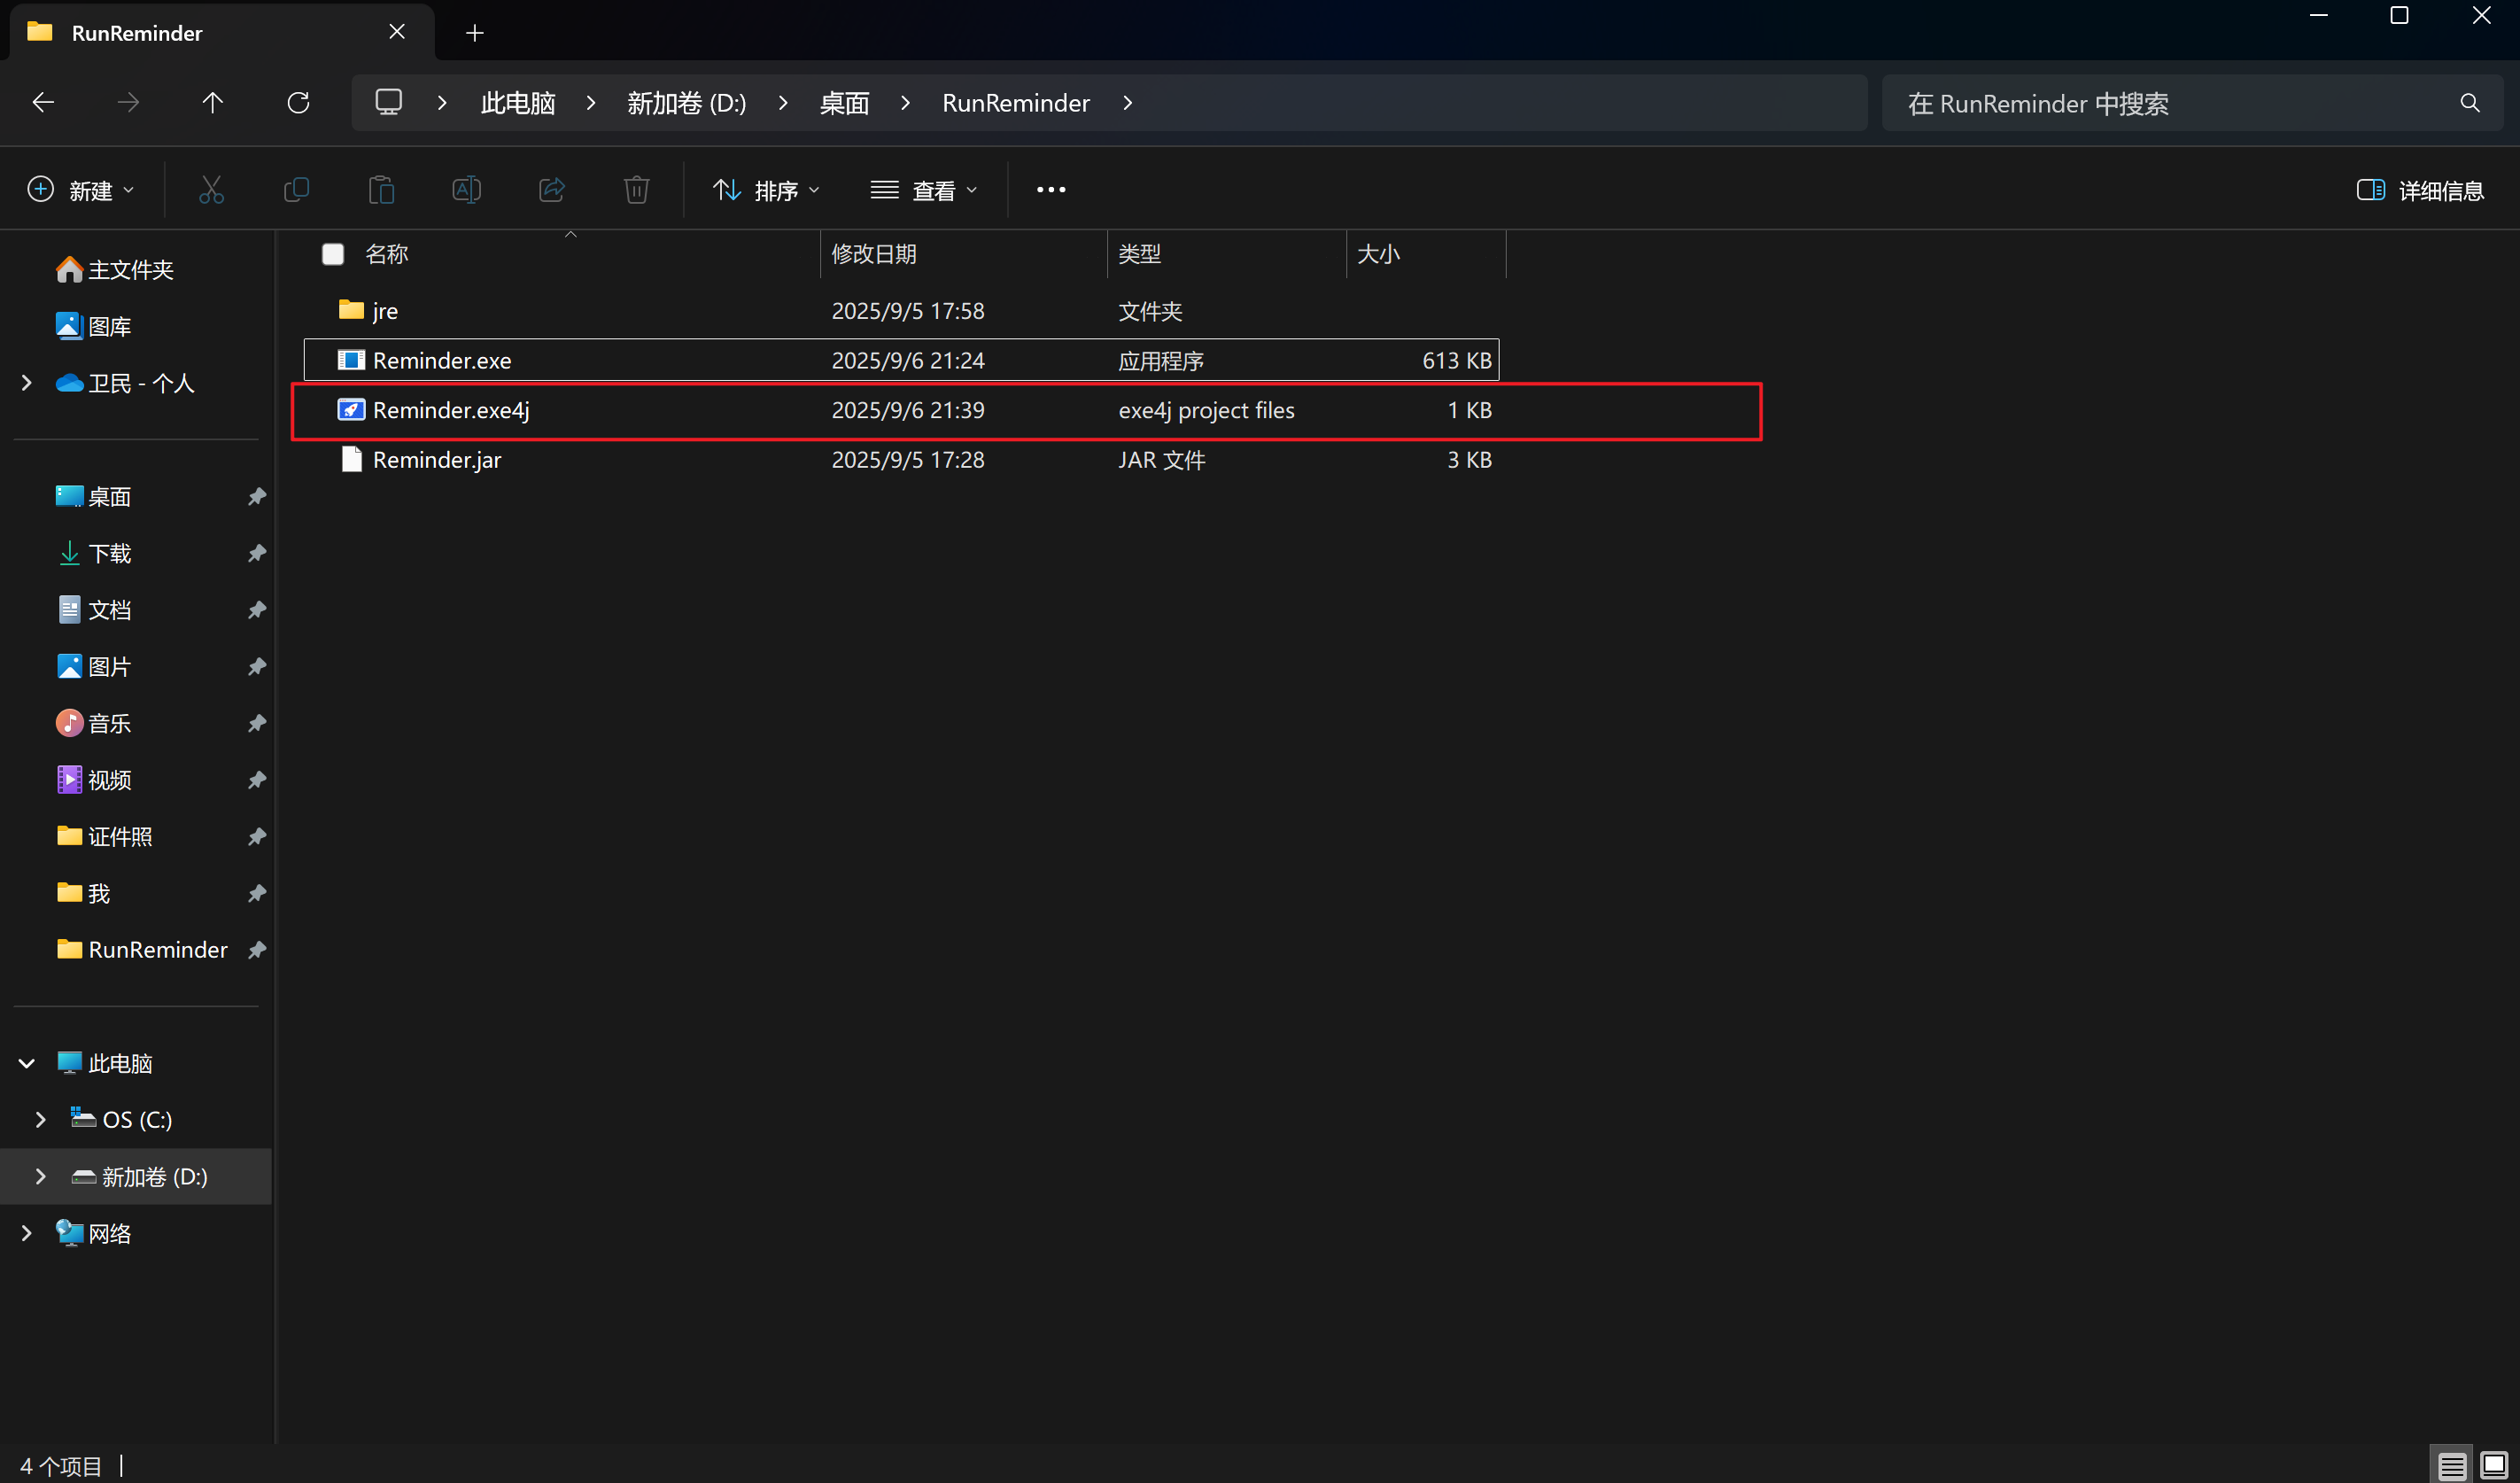
Task: Click the Copy icon in toolbar
Action: pyautogui.click(x=296, y=190)
